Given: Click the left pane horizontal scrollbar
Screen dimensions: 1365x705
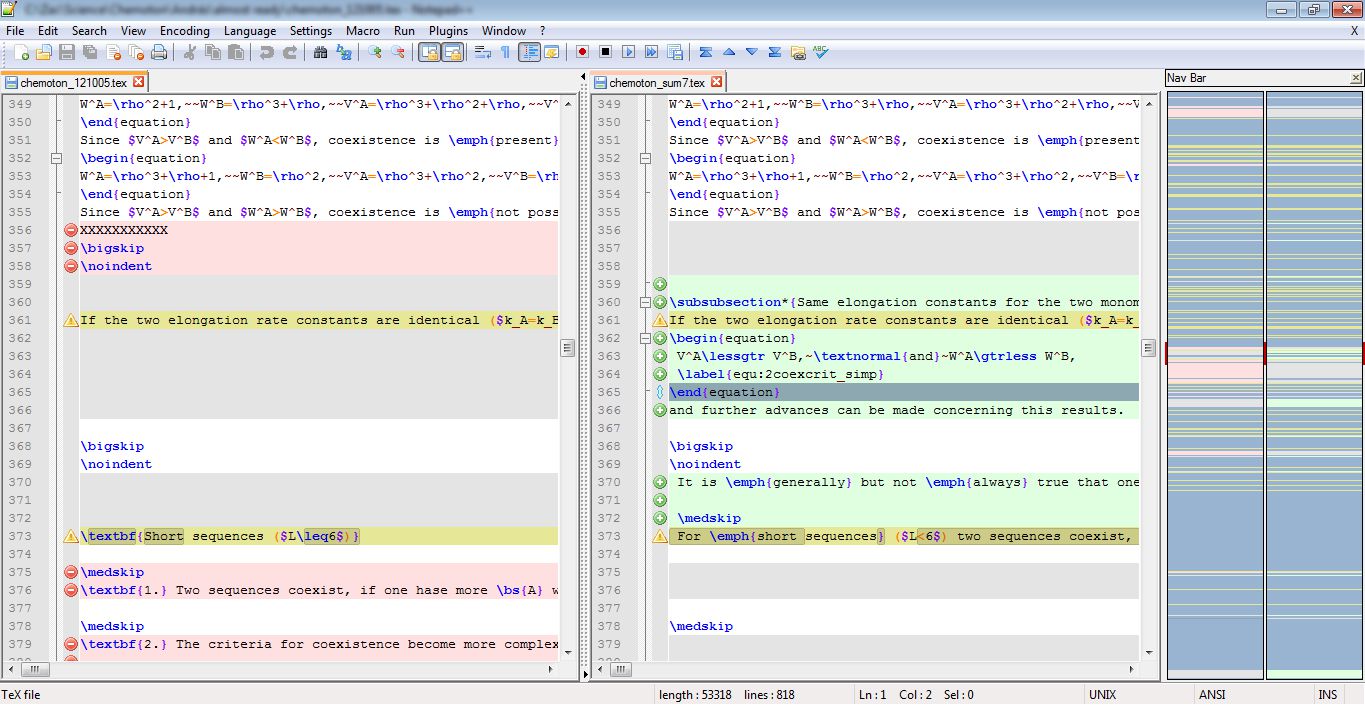Looking at the screenshot, I should point(290,670).
